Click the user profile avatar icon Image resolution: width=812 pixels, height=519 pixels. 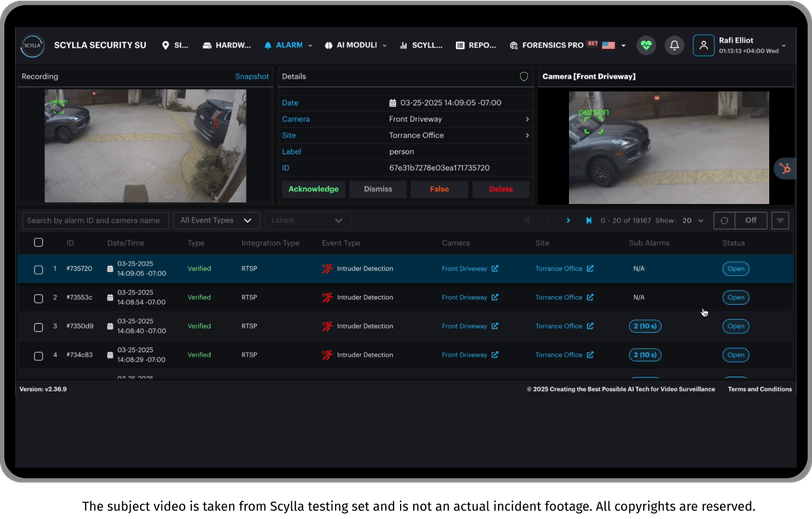point(703,46)
